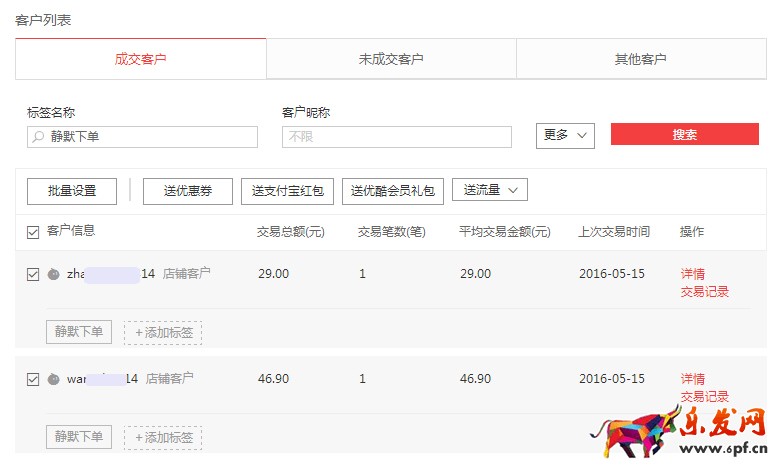This screenshot has width=778, height=469.
Task: Uncheck the checkbox for customer wan…14
Action: point(33,380)
